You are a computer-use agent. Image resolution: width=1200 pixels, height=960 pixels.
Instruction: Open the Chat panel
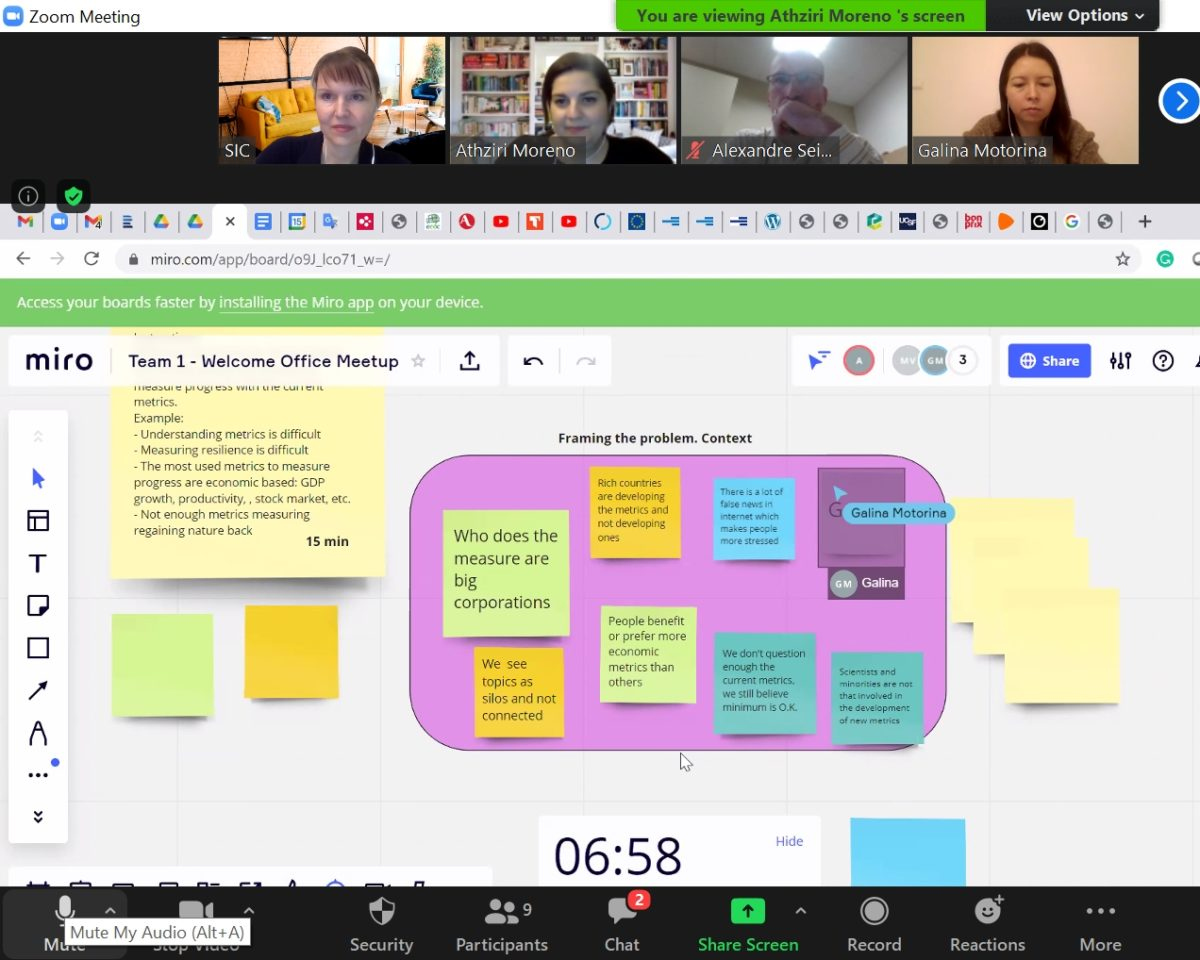621,924
